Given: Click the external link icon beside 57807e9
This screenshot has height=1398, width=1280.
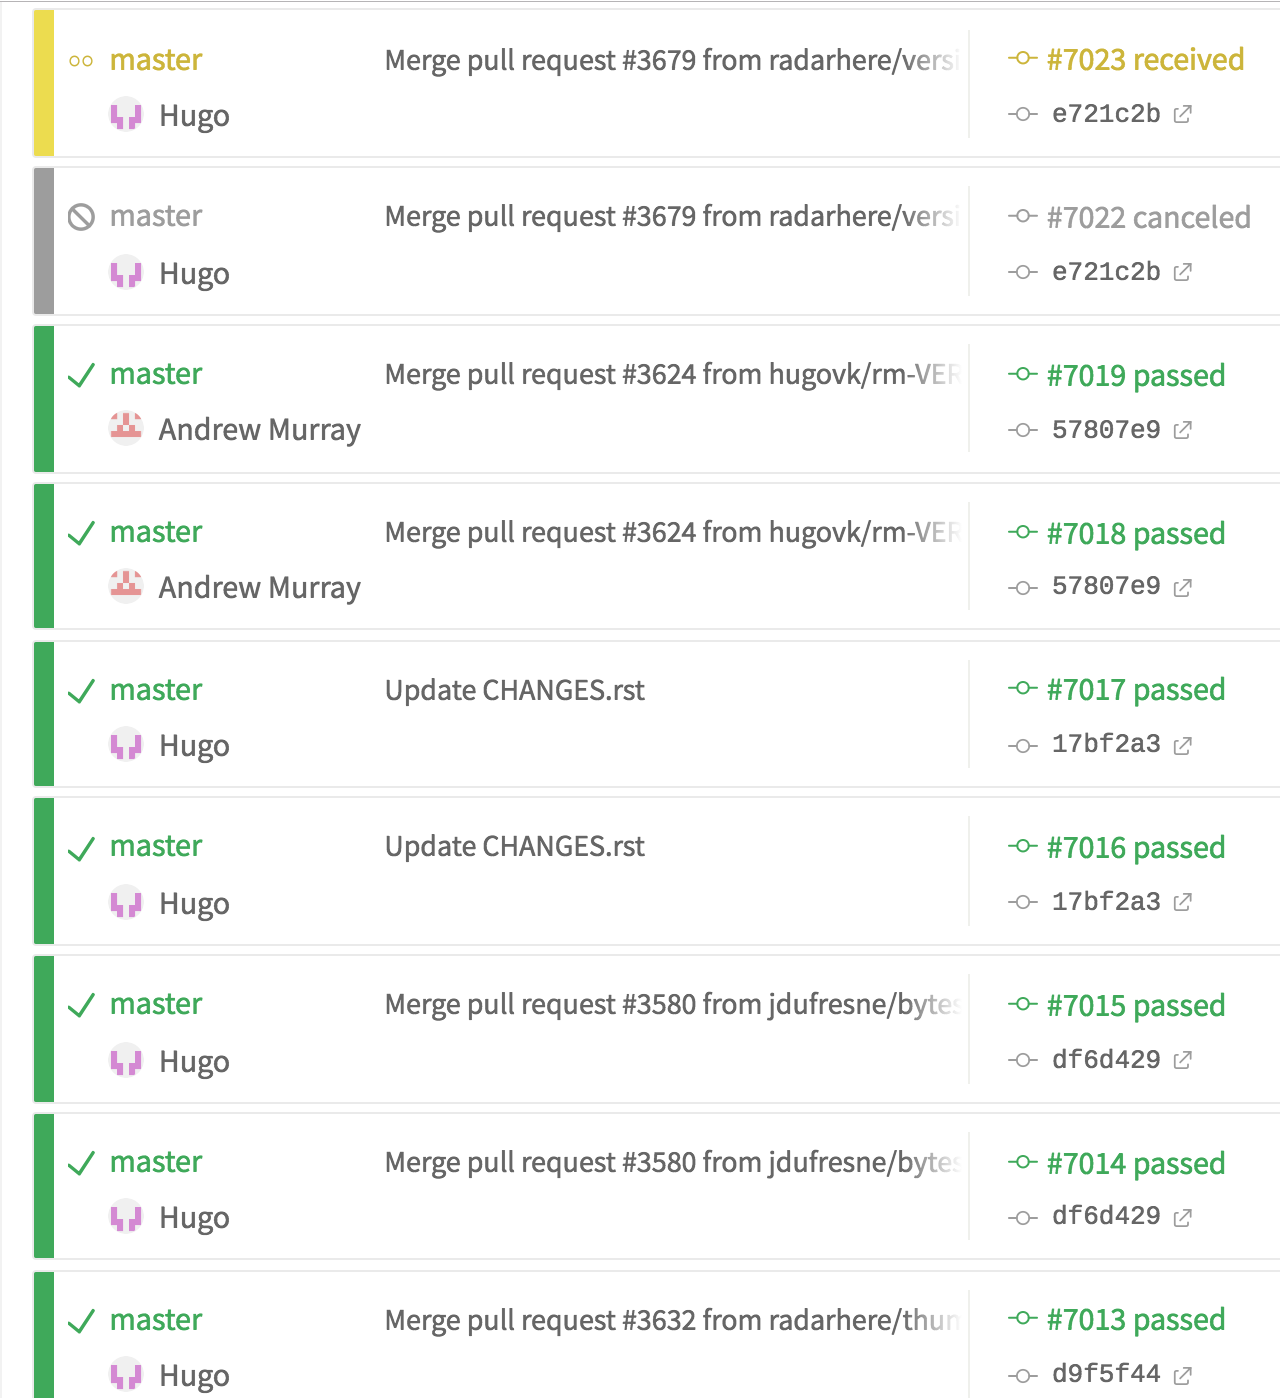Looking at the screenshot, I should (1182, 429).
